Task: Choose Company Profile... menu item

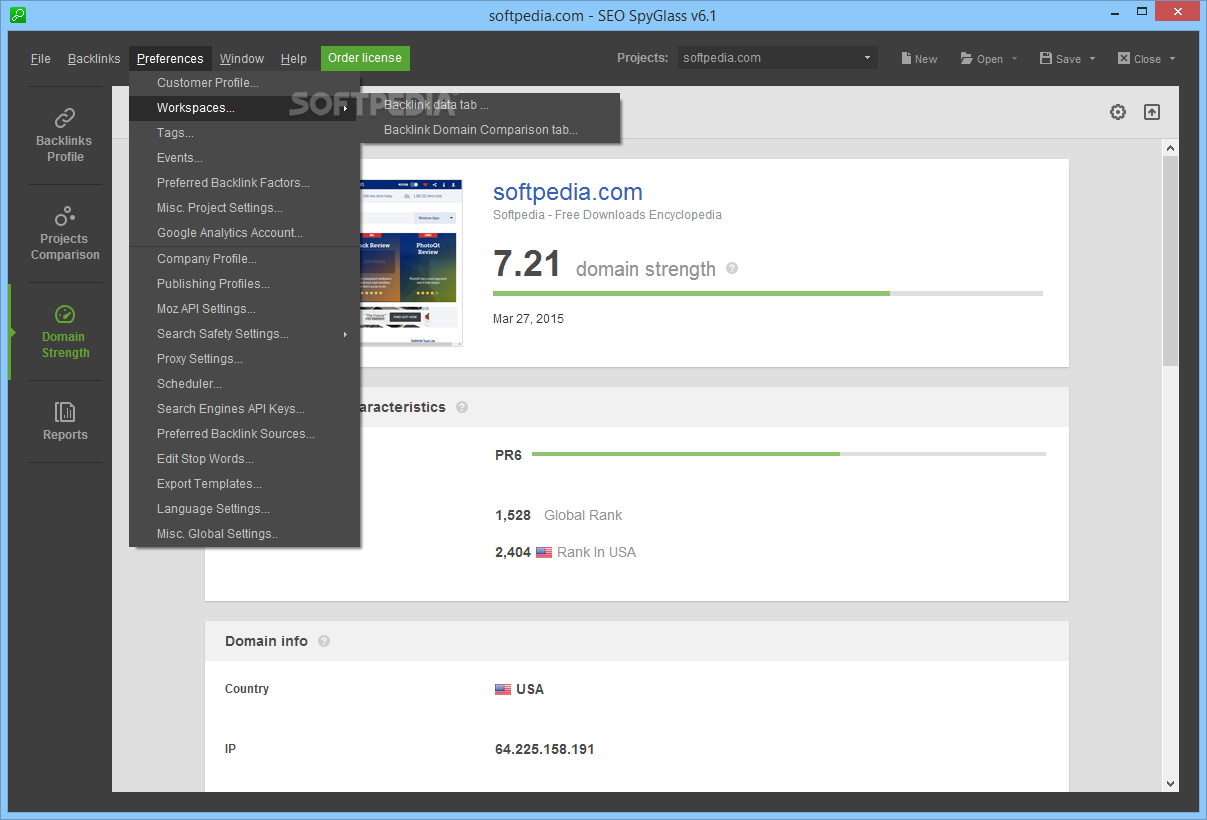Action: pos(244,259)
